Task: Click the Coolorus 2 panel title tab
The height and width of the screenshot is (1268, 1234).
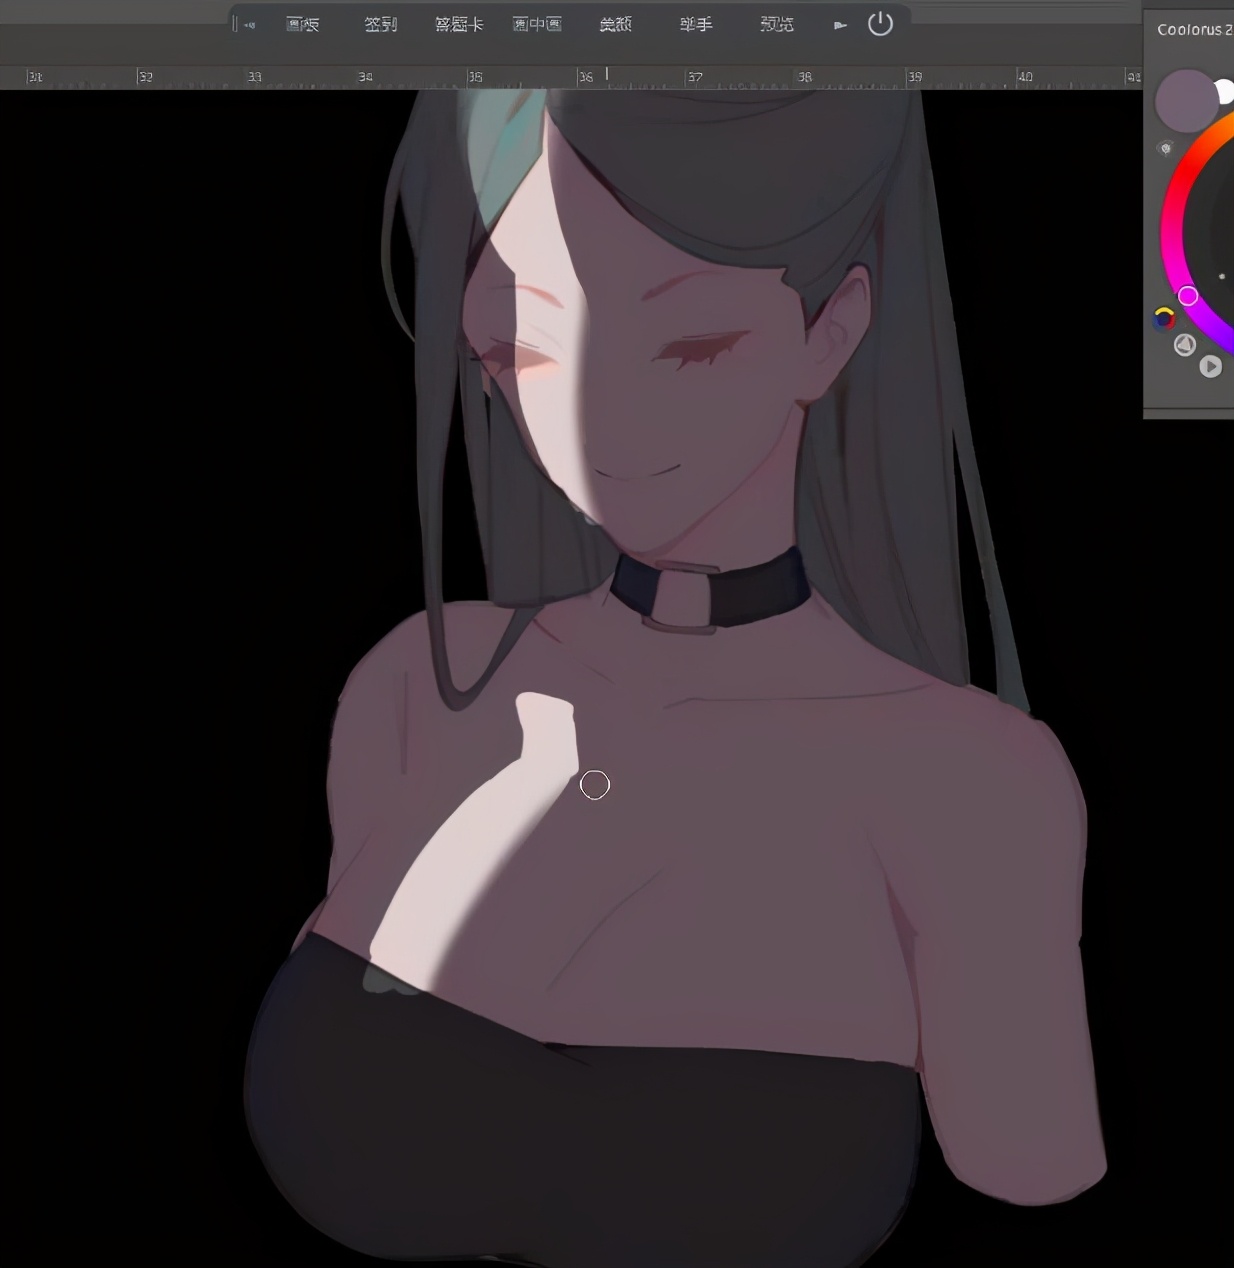Action: point(1193,30)
